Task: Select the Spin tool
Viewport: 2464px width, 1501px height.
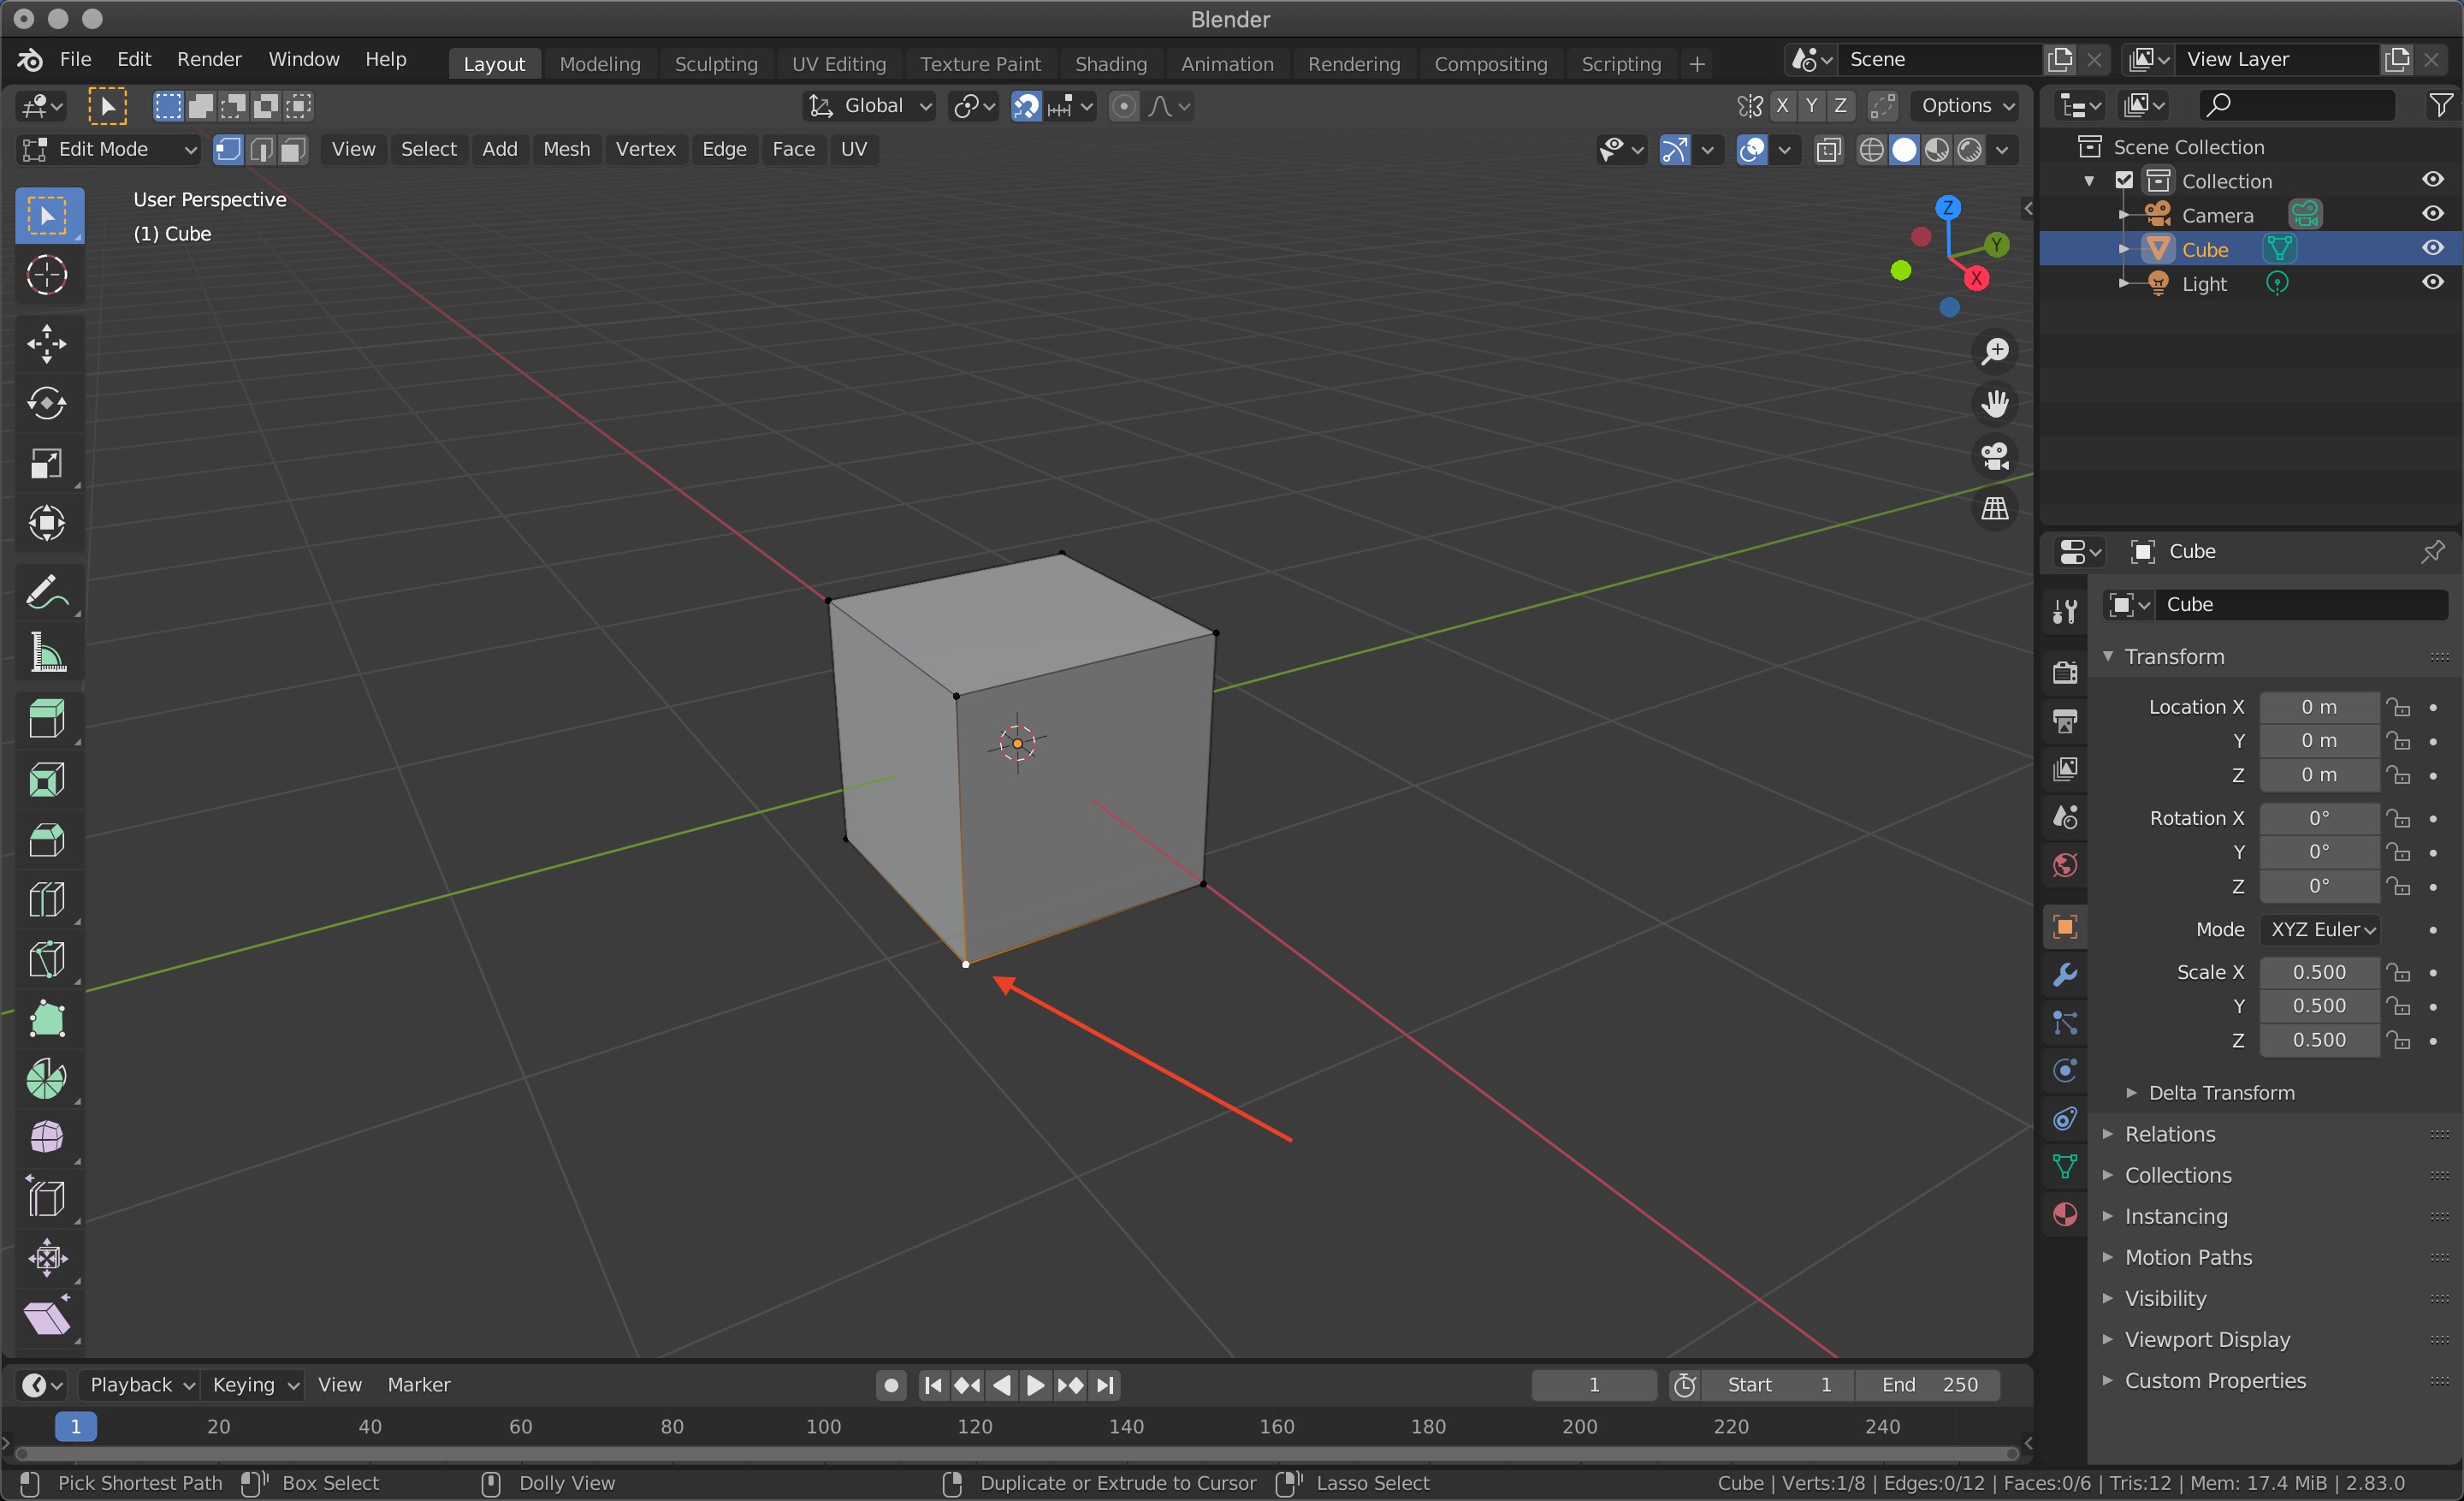Action: (47, 1079)
